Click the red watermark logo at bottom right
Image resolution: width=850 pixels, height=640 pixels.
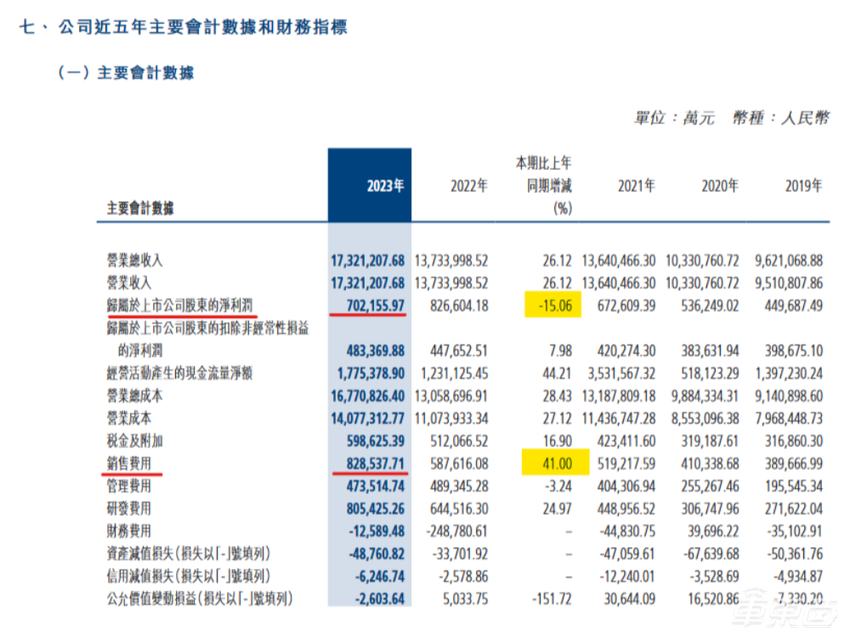click(789, 616)
